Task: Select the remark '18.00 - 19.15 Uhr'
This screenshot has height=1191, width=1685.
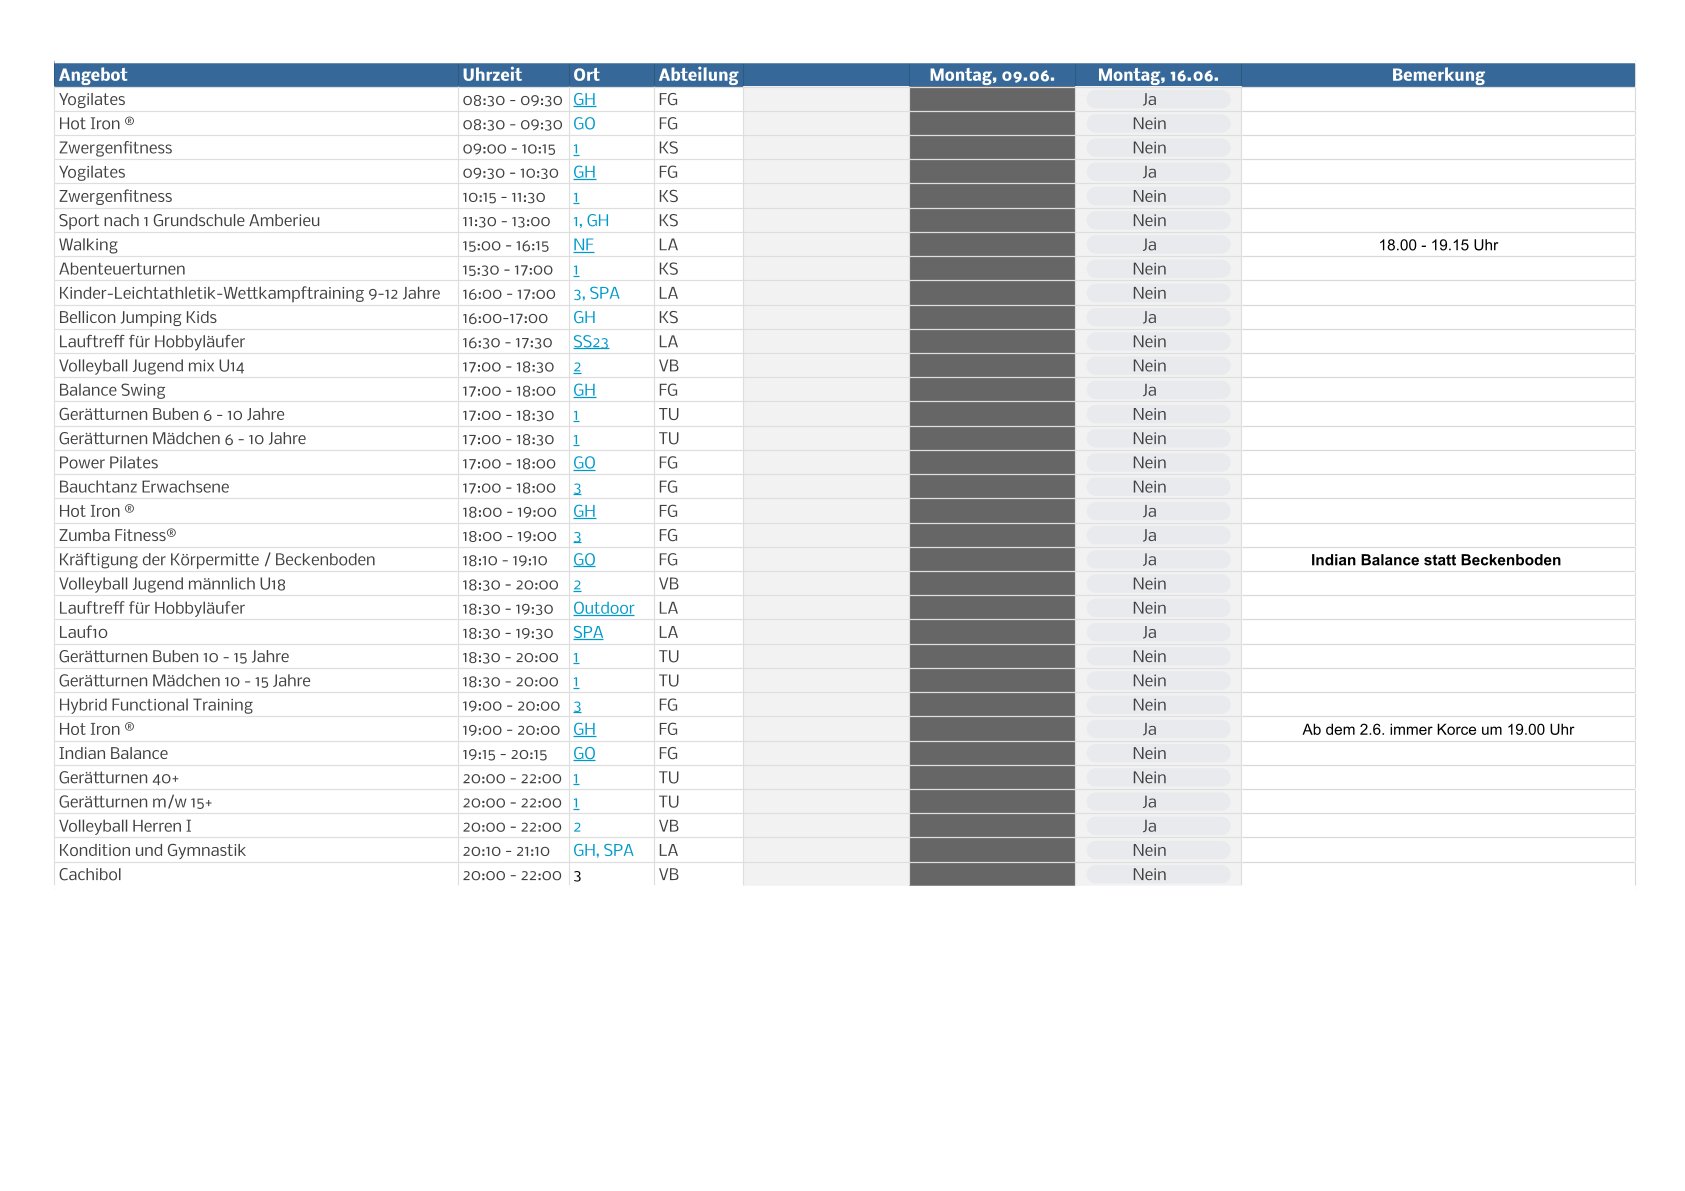Action: tap(1438, 245)
